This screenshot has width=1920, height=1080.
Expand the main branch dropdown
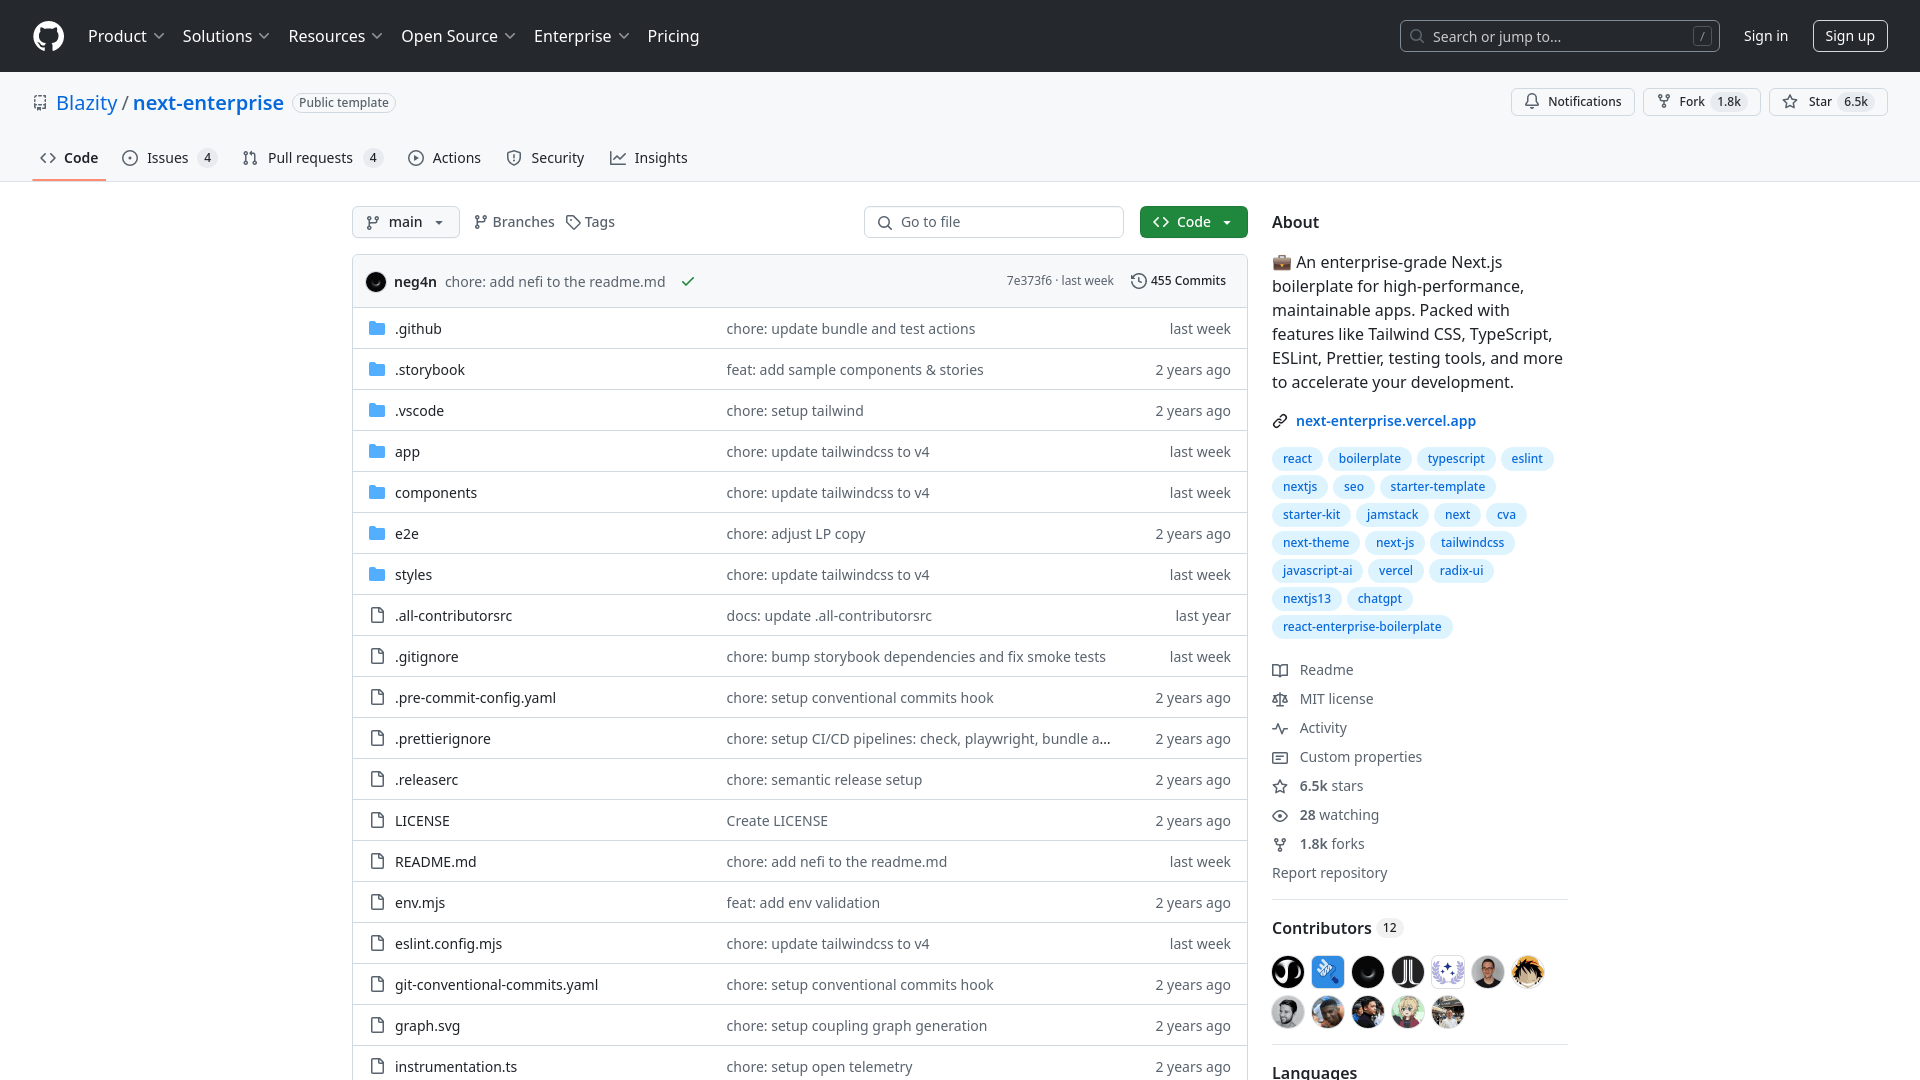(x=405, y=222)
